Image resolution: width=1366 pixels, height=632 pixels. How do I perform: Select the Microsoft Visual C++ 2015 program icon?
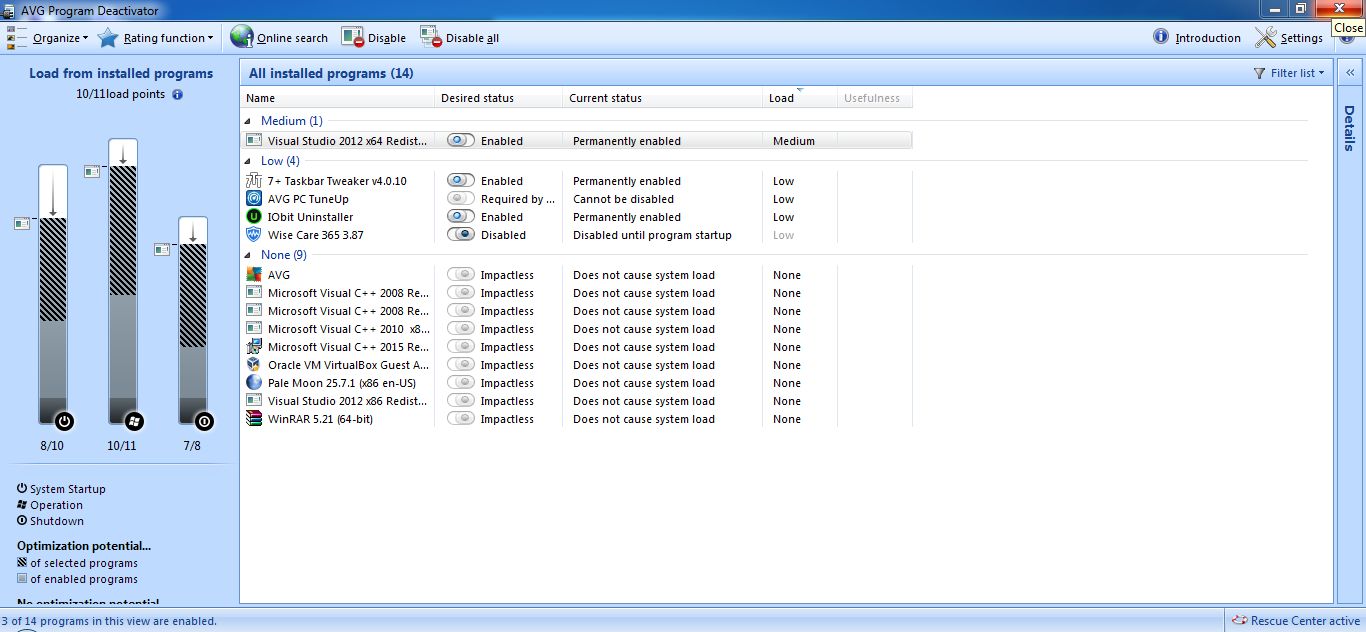point(254,347)
